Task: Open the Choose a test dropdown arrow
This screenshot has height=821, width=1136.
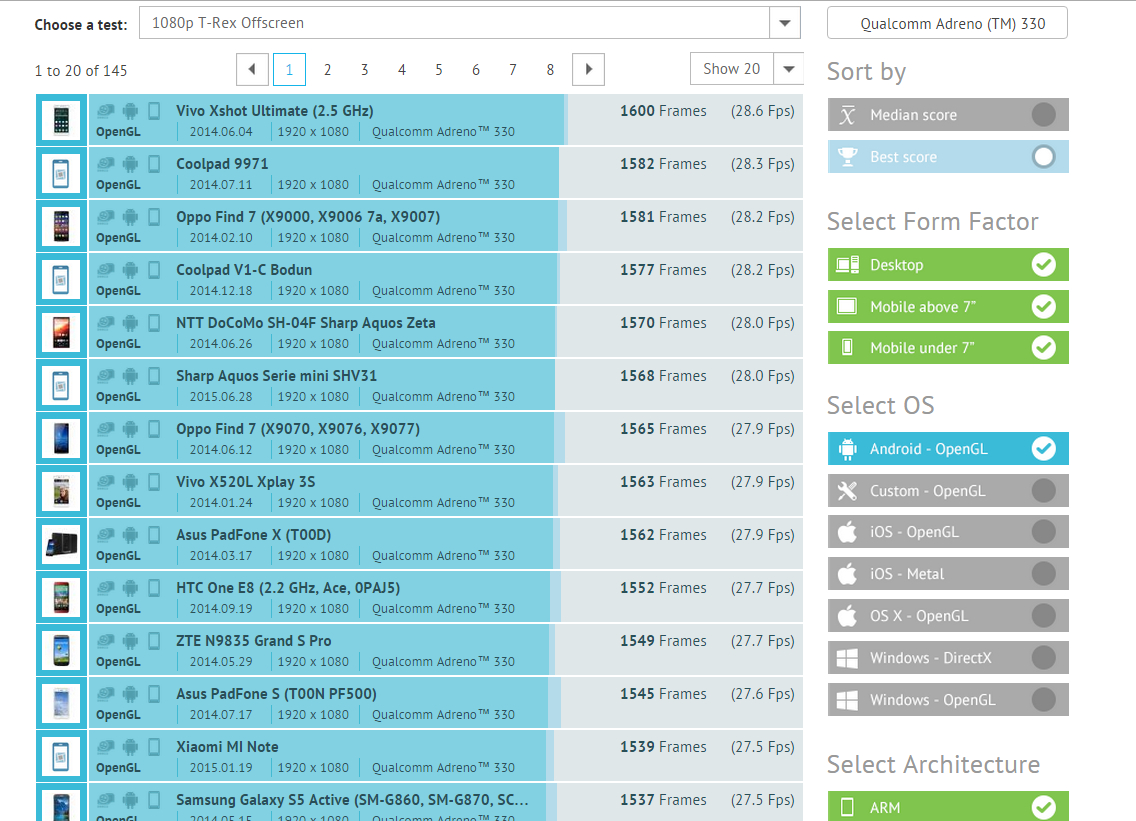Action: pos(785,23)
